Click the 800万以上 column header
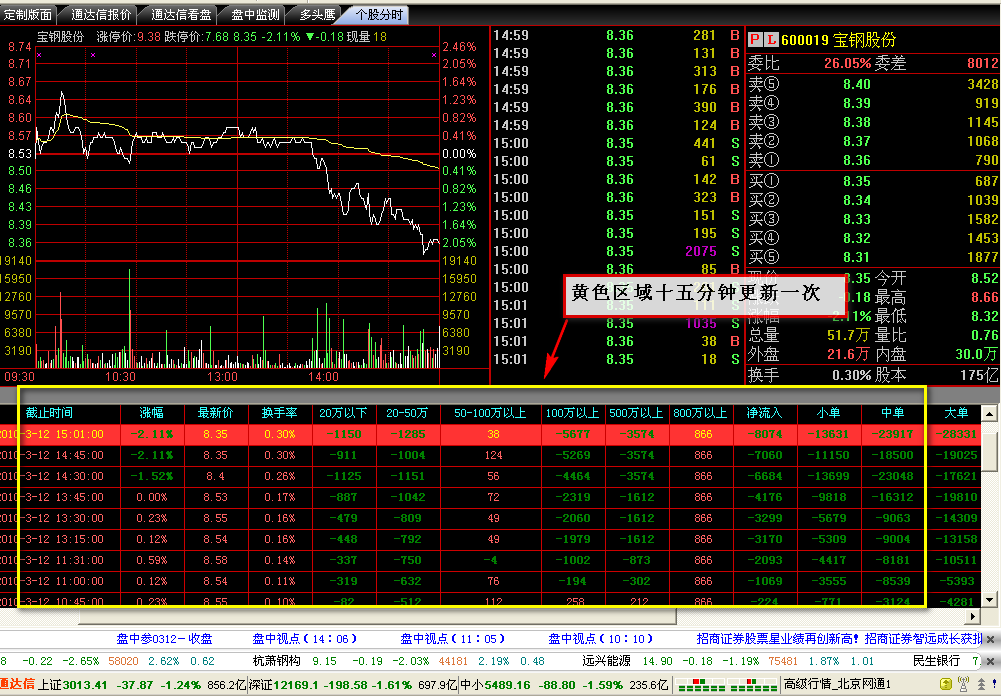This screenshot has width=1001, height=696. pyautogui.click(x=700, y=413)
